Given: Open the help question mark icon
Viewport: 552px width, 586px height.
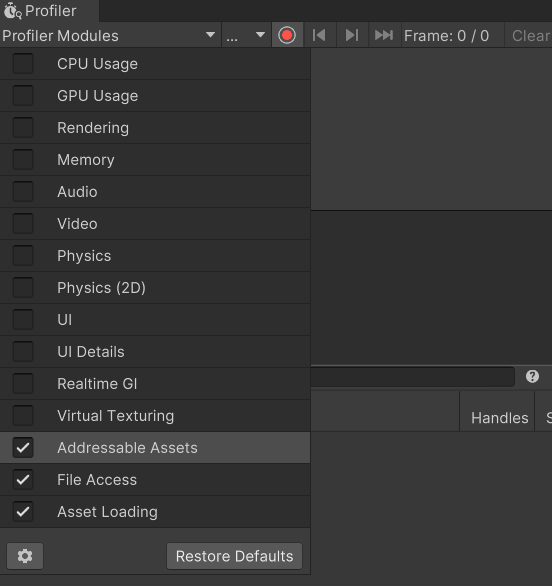Looking at the screenshot, I should click(x=532, y=376).
